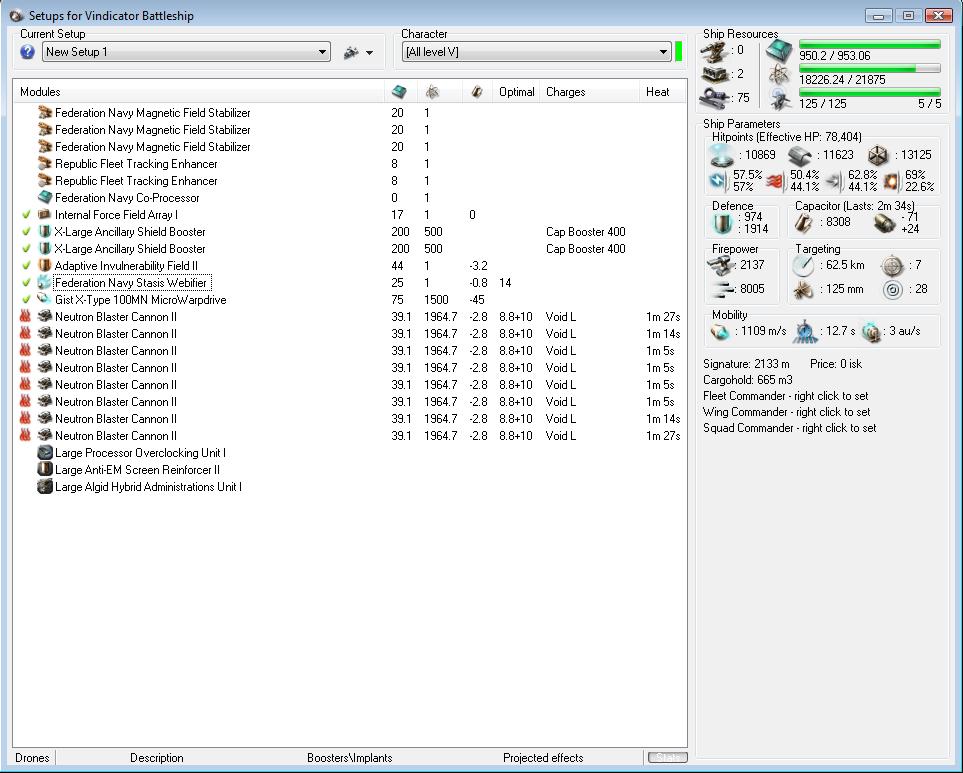Click the kinetic resistance icon near 62.8%
The width and height of the screenshot is (963, 773).
[x=834, y=181]
